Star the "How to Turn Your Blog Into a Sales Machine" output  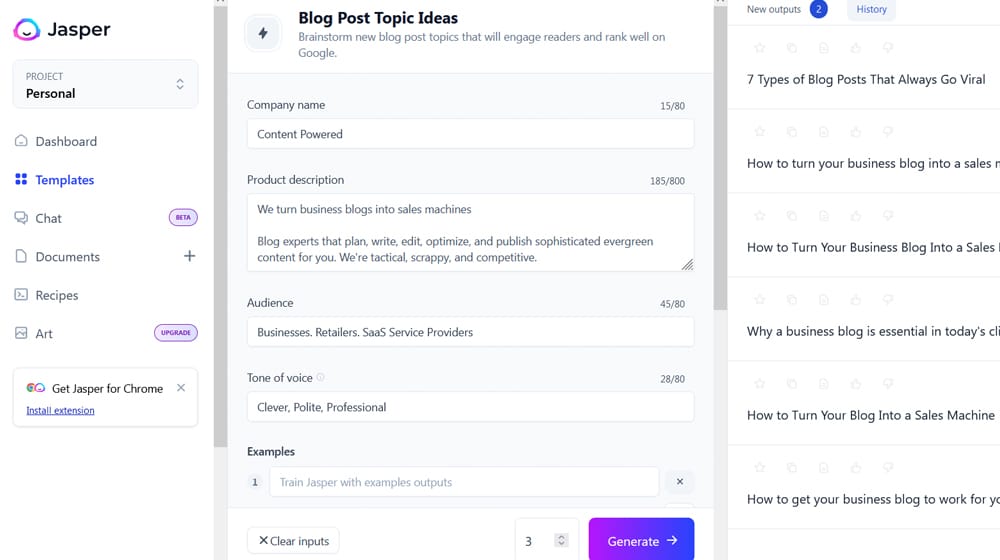[760, 384]
